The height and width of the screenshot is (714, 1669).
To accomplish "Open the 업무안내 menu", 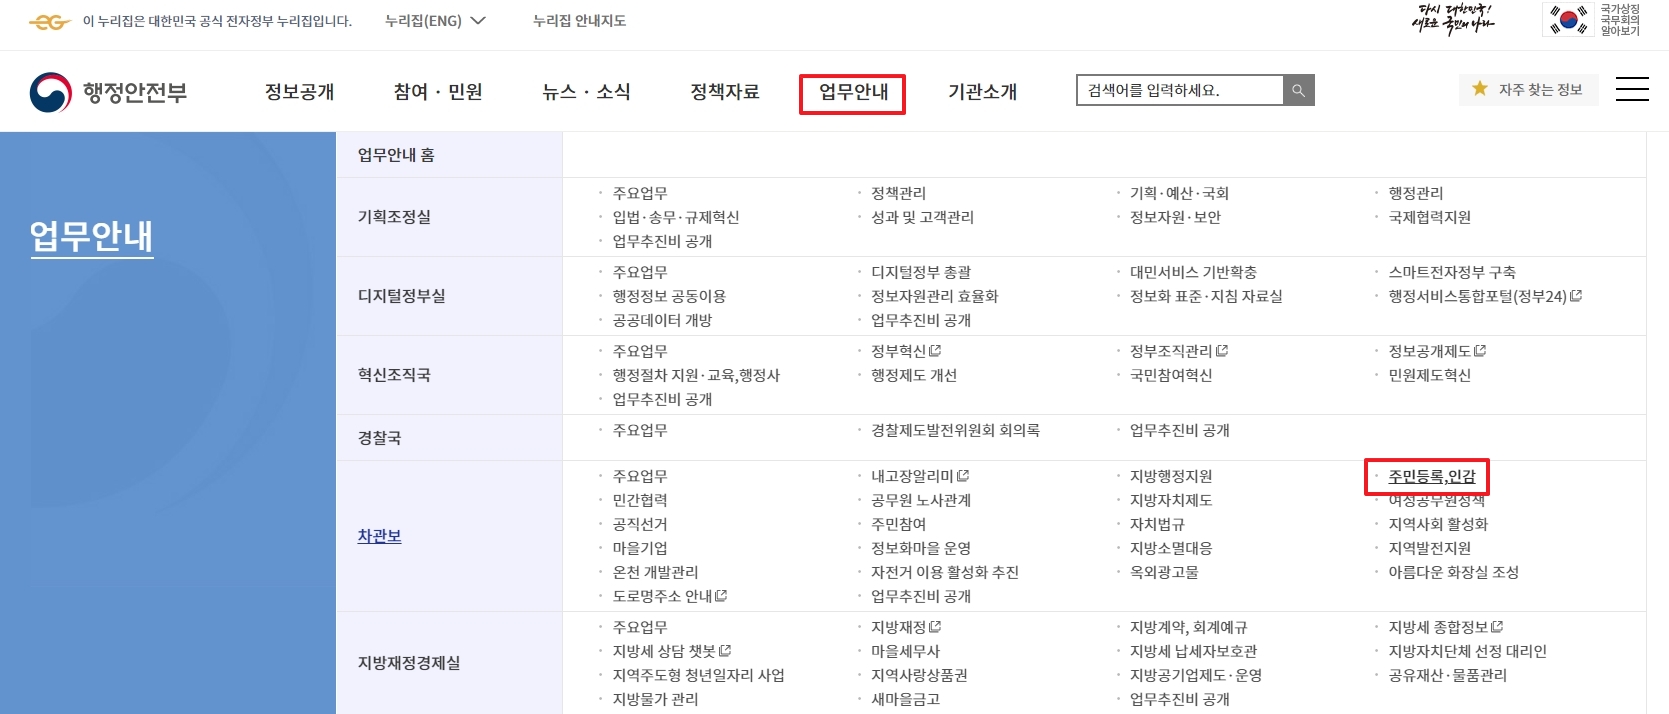I will (853, 93).
